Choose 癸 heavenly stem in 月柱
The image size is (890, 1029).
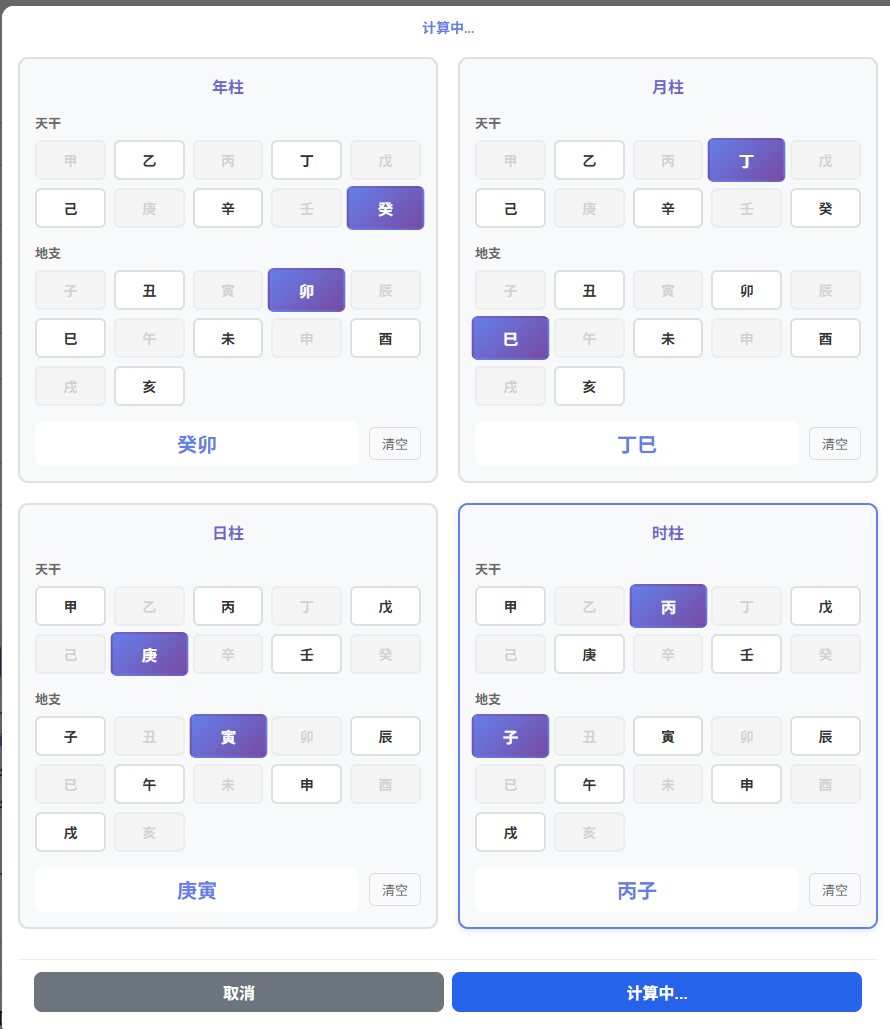825,208
